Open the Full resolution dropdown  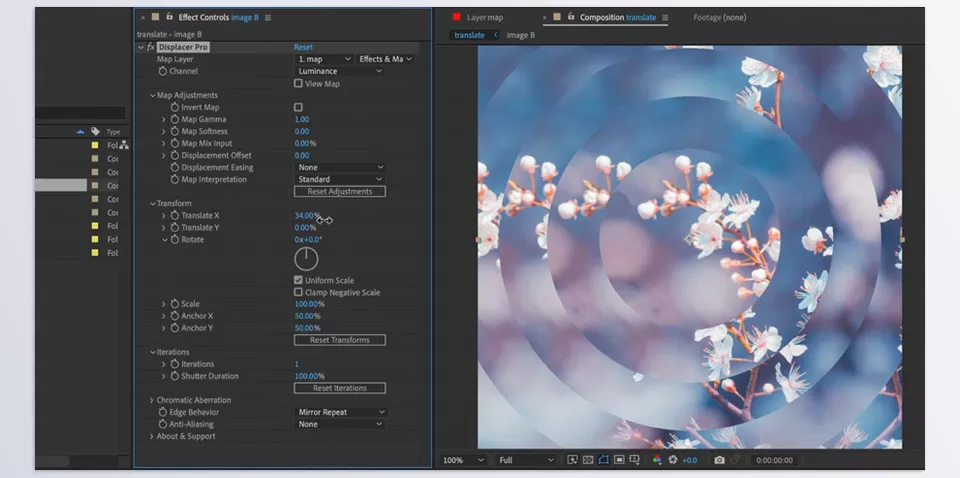click(x=525, y=460)
